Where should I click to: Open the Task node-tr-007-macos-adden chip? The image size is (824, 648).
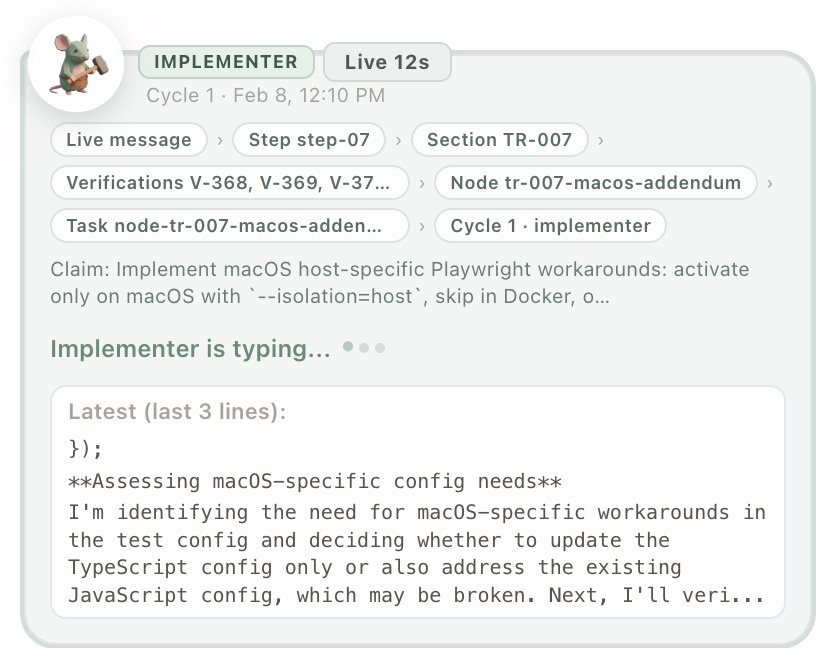click(x=230, y=226)
